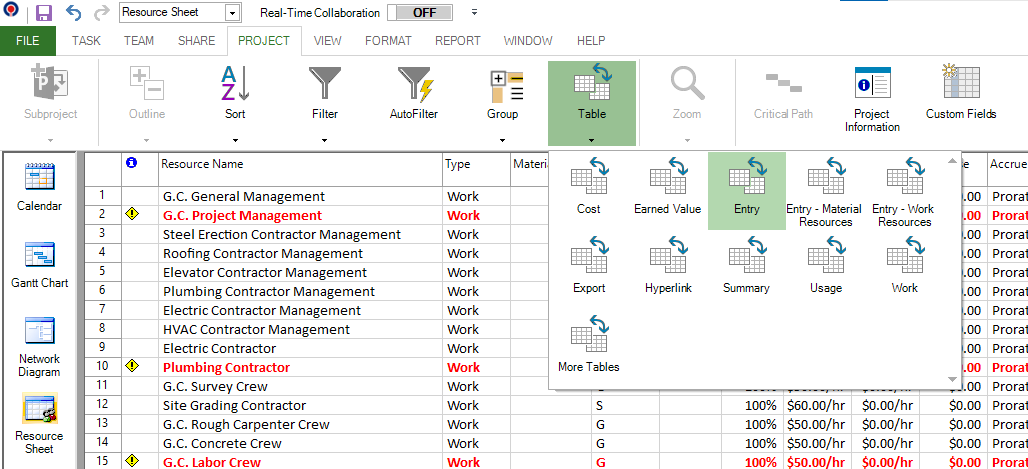The height and width of the screenshot is (469, 1028).
Task: Click the Zoom magnifier icon
Action: click(x=687, y=85)
